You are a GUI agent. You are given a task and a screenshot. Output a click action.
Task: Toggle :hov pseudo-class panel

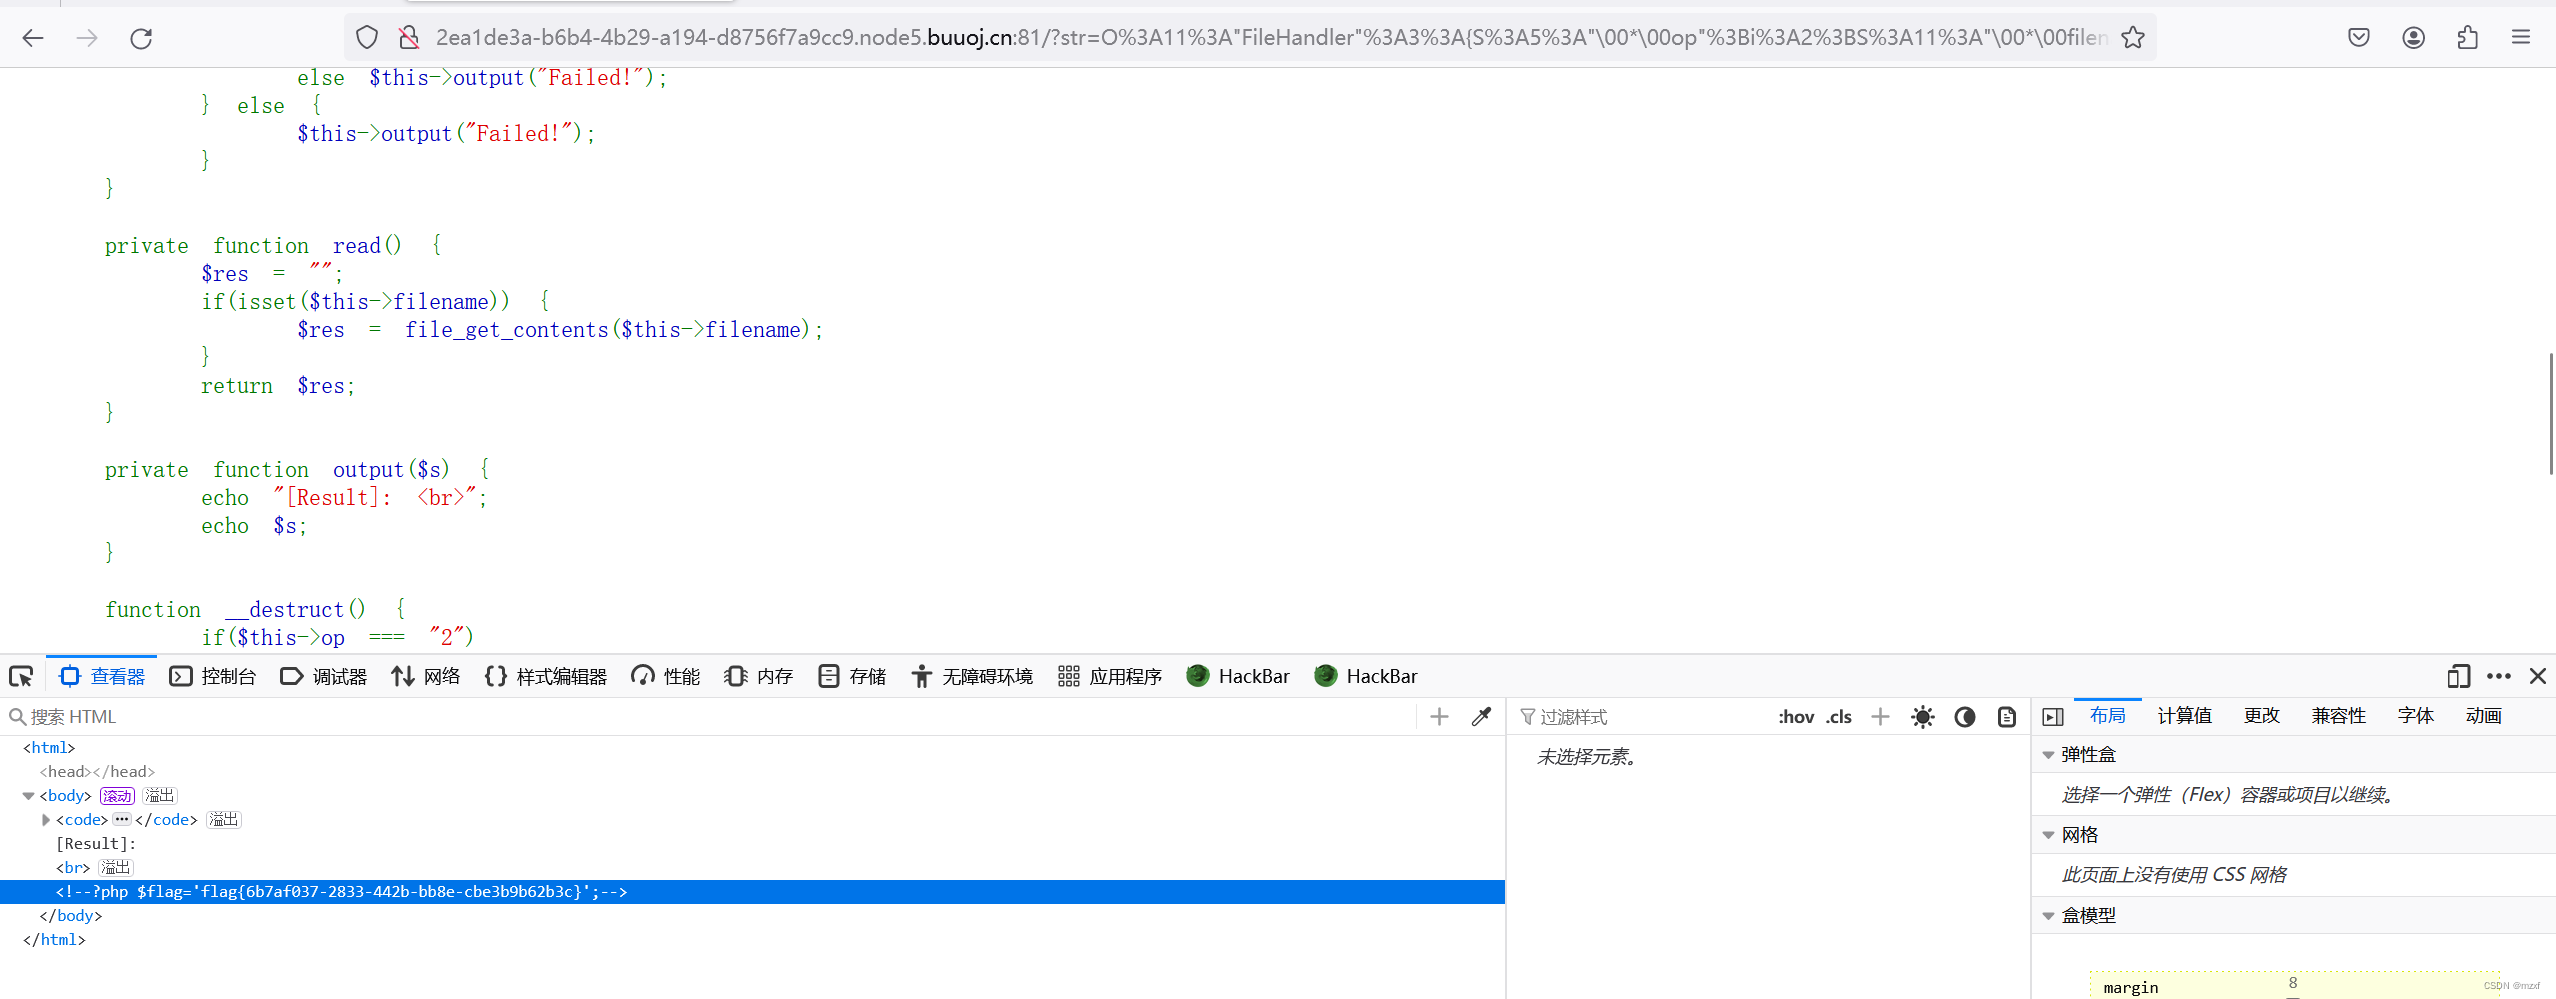click(1796, 717)
